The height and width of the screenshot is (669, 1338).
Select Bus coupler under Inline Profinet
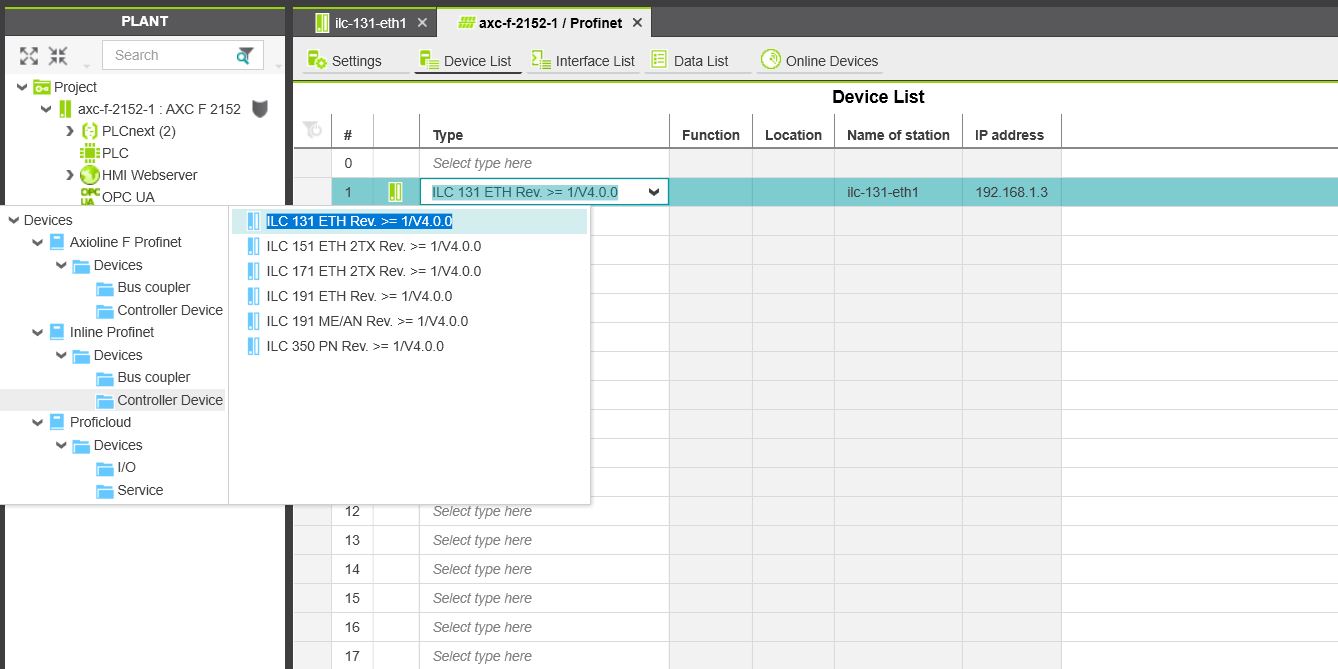pyautogui.click(x=154, y=377)
